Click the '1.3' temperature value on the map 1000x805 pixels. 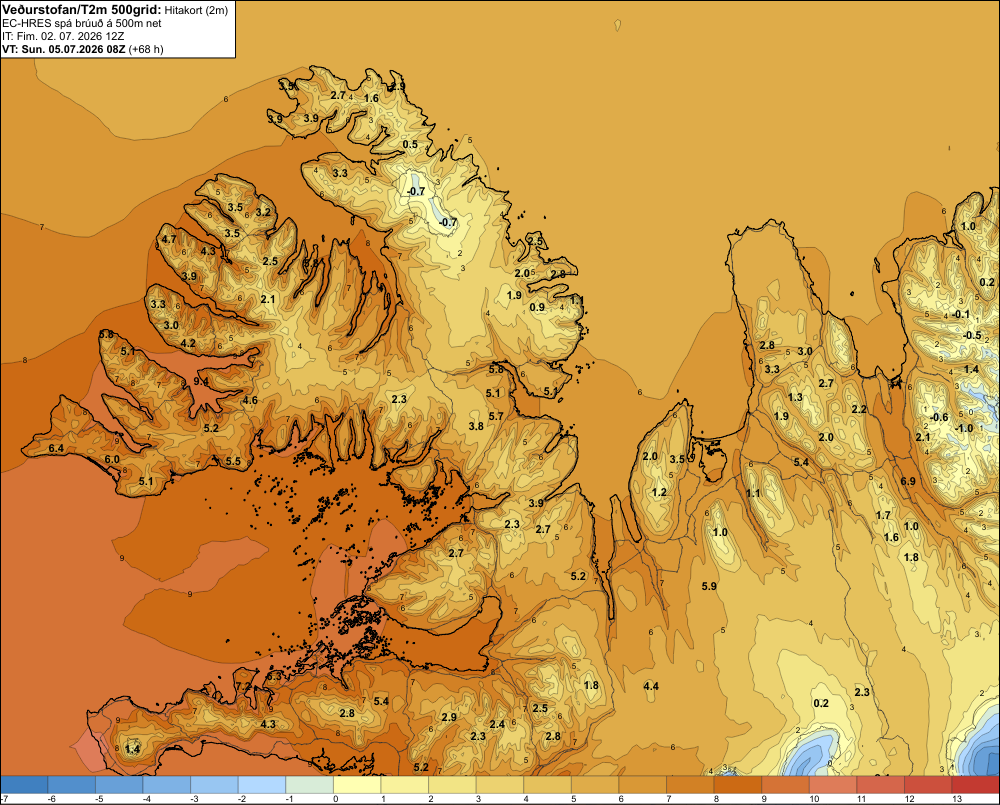coord(795,397)
